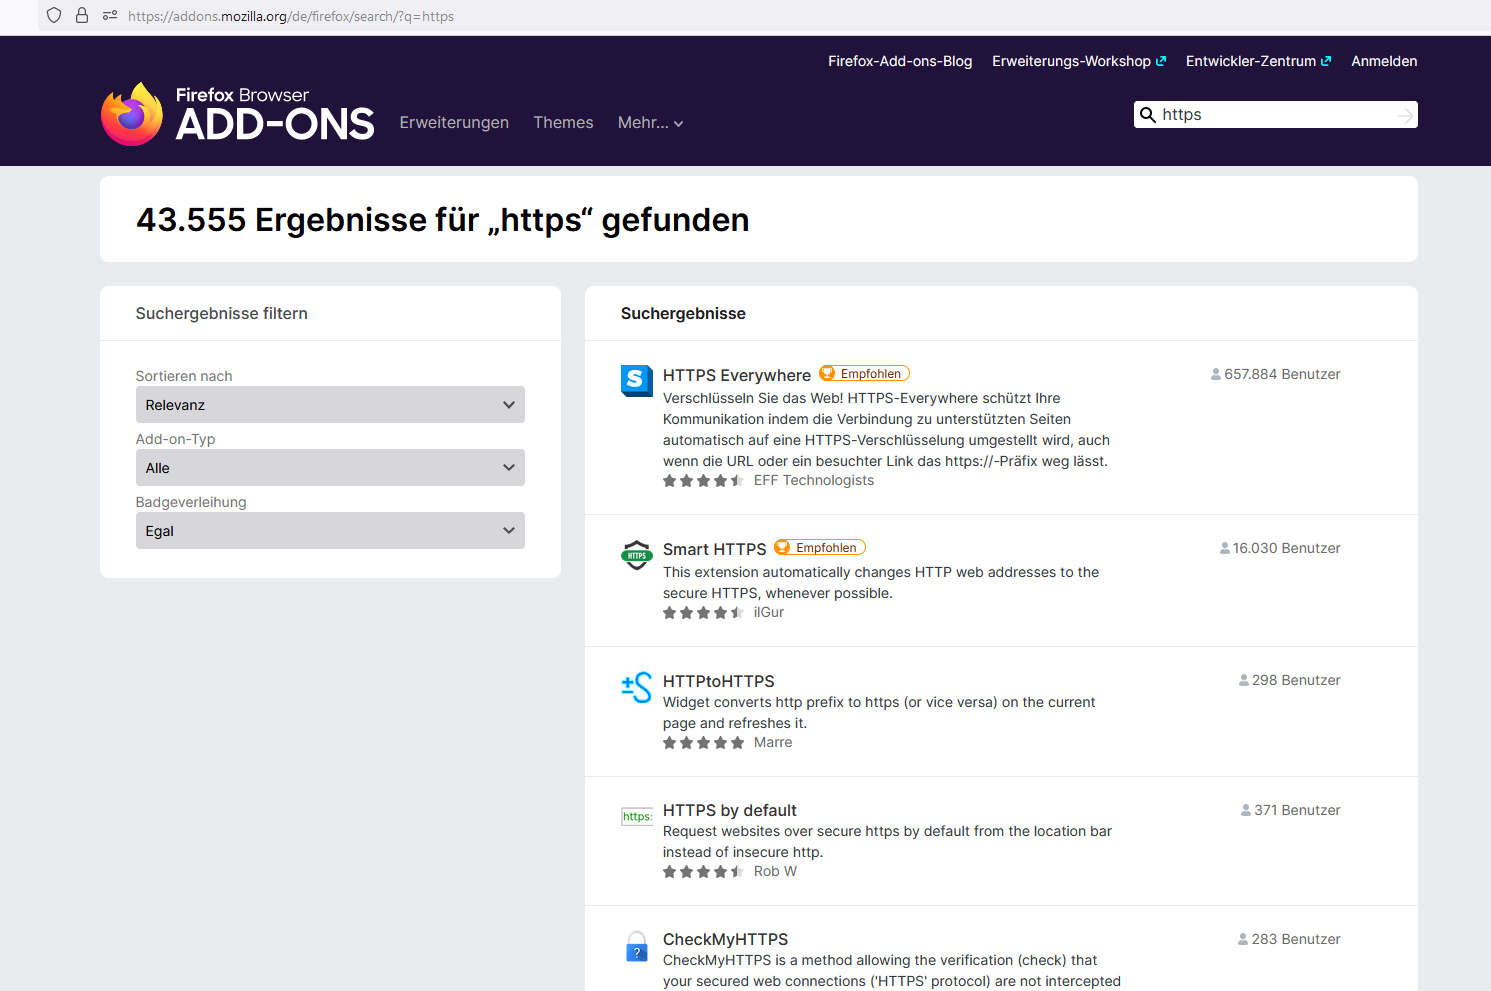1491x991 pixels.
Task: Open the Sortieren nach dropdown
Action: click(330, 404)
